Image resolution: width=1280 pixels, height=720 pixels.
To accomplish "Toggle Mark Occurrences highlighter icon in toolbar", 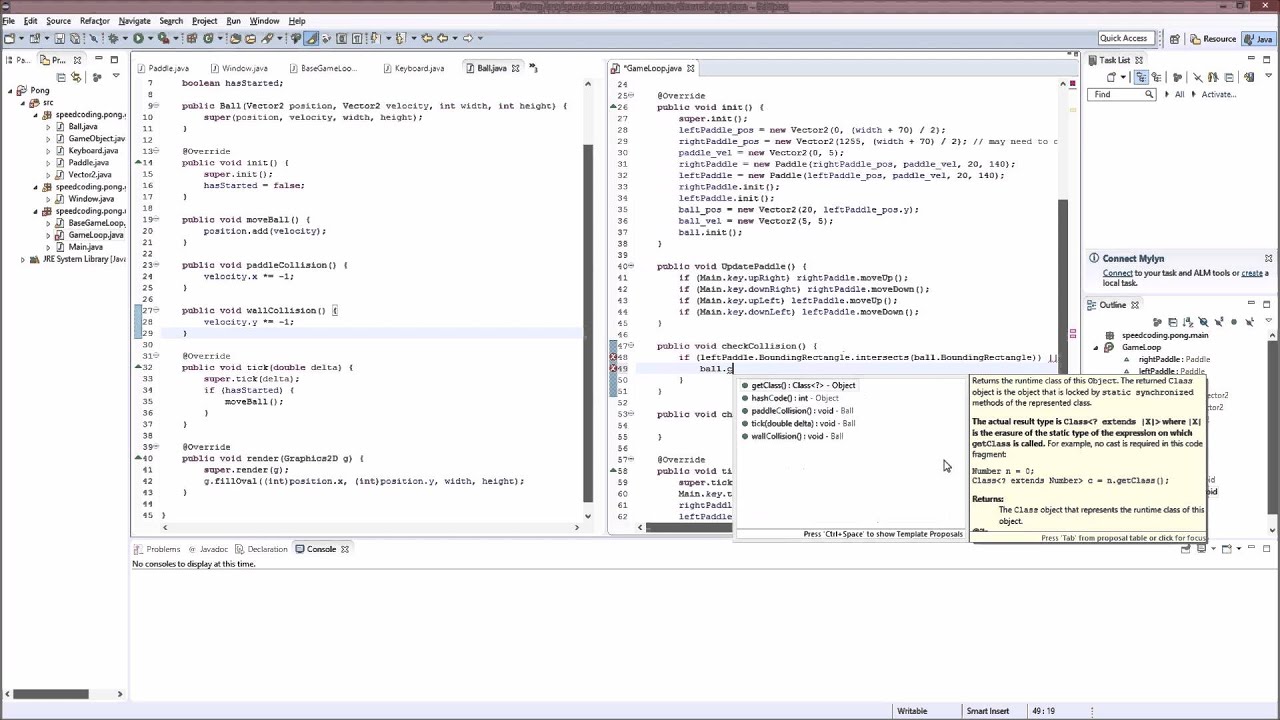I will pyautogui.click(x=311, y=38).
